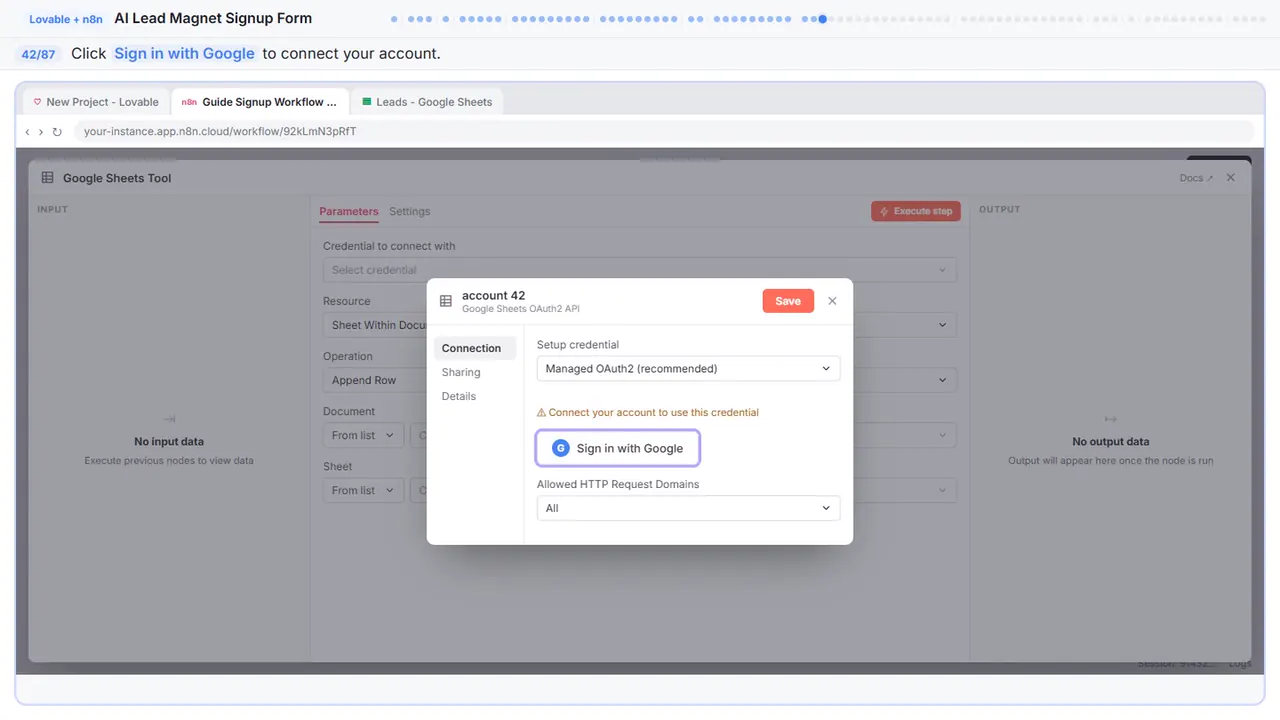
Task: Click the highlighted current step dot in progress bar
Action: coord(823,18)
